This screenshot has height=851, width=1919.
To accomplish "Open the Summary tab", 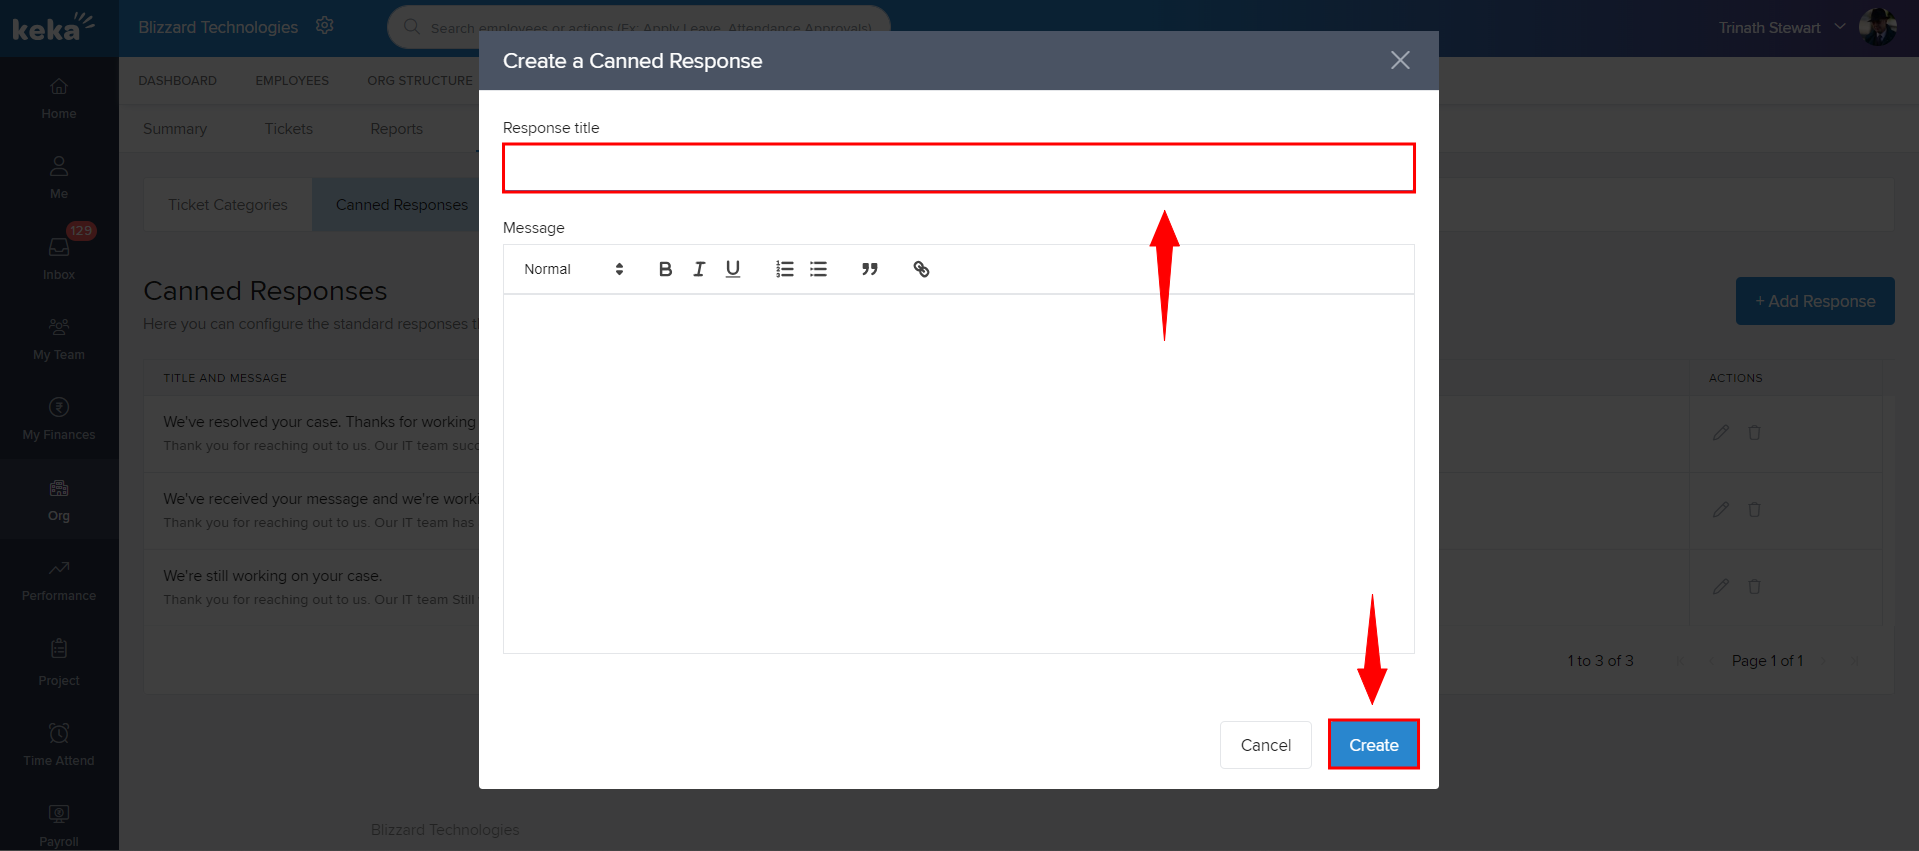I will pos(175,129).
